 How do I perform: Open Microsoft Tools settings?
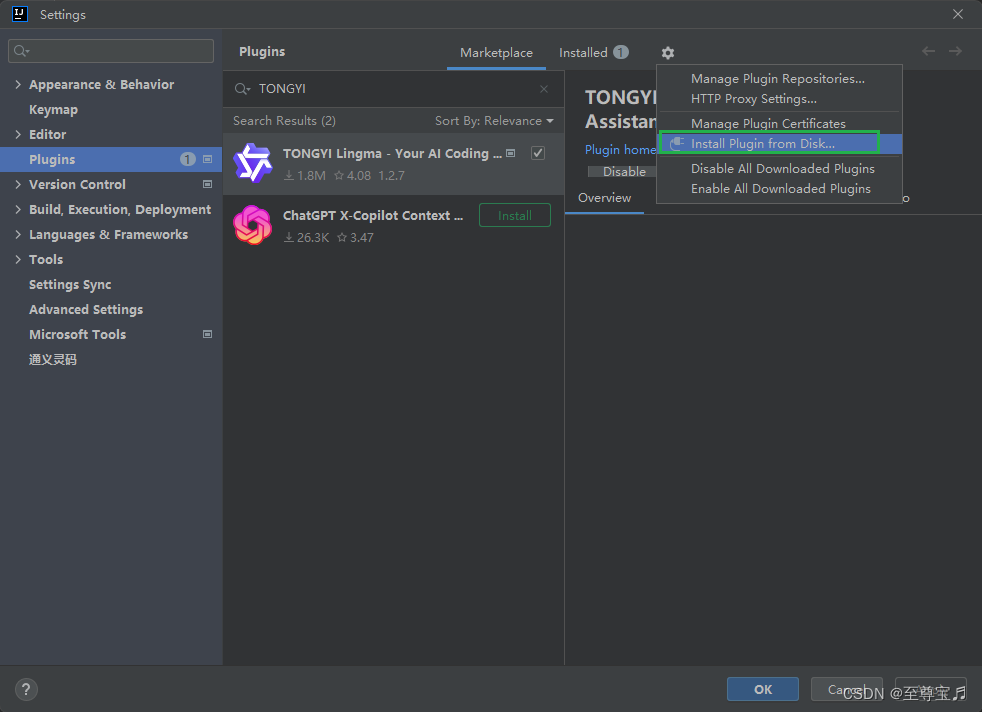78,334
